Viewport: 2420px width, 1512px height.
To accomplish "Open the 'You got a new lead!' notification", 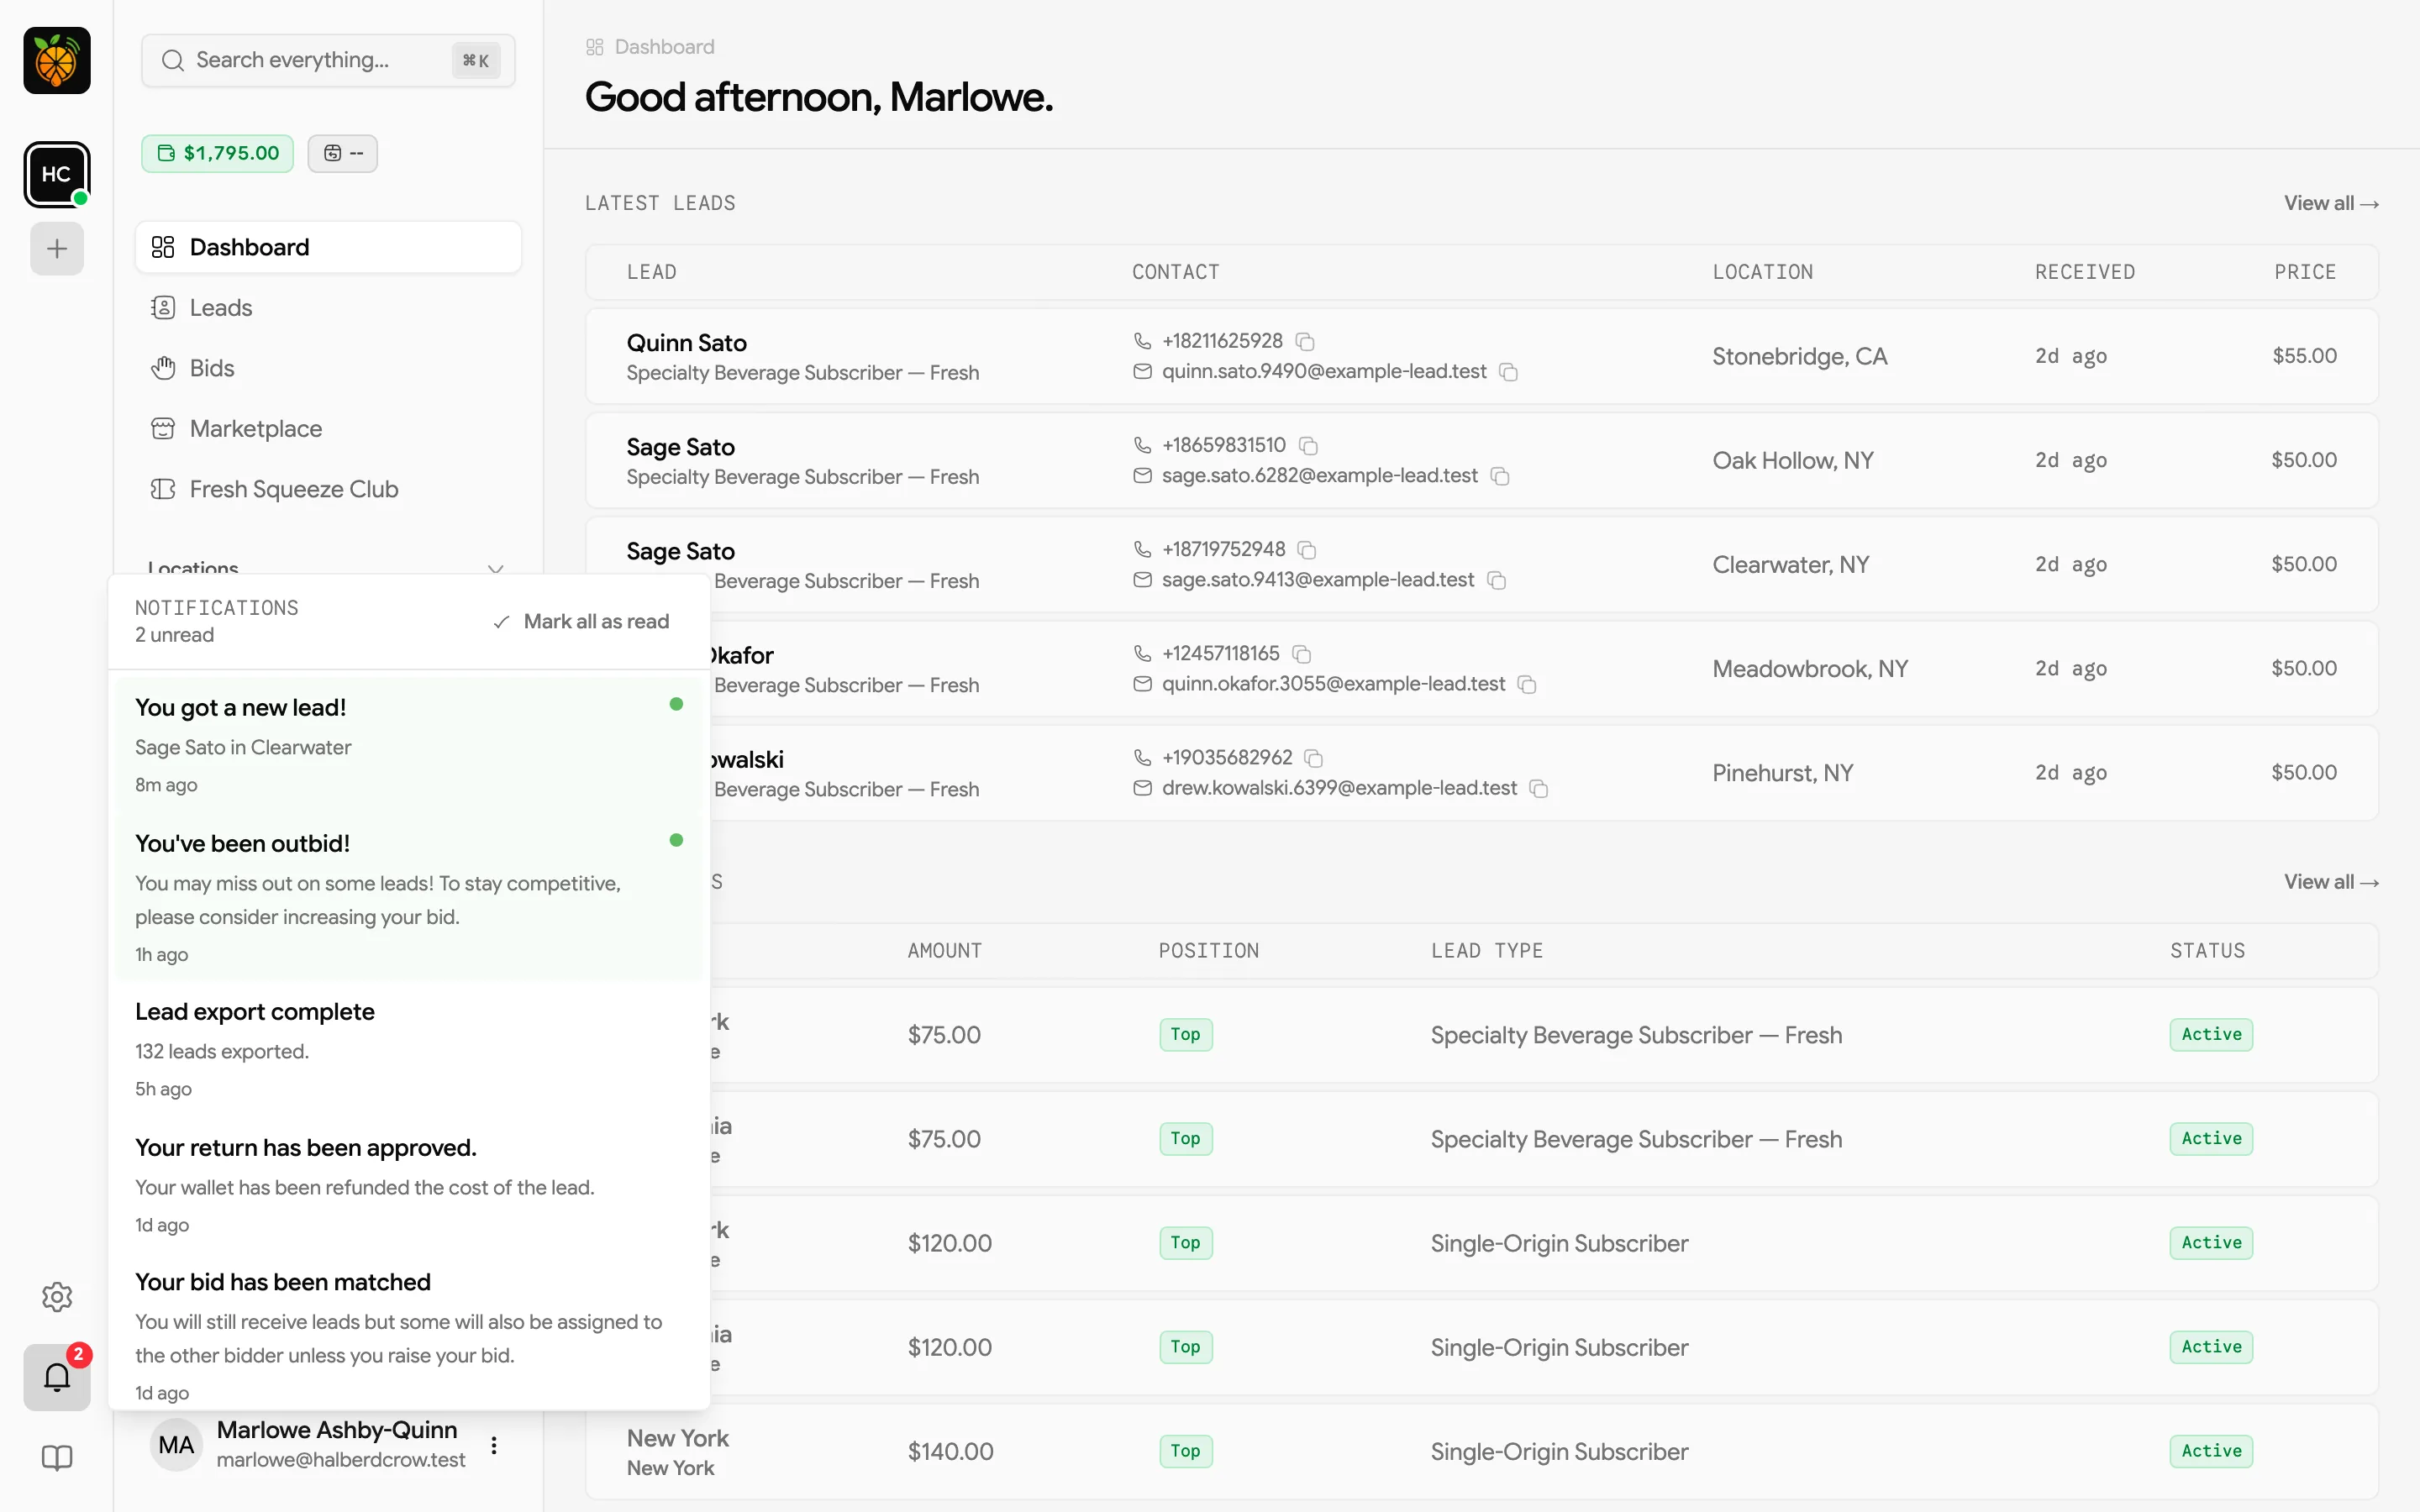I will [409, 745].
